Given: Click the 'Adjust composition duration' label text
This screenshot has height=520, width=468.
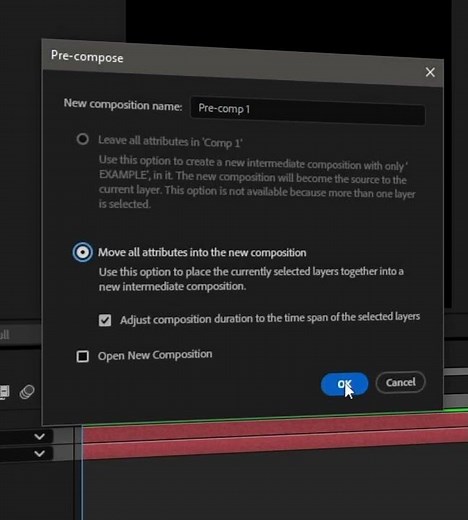Looking at the screenshot, I should coord(270,318).
